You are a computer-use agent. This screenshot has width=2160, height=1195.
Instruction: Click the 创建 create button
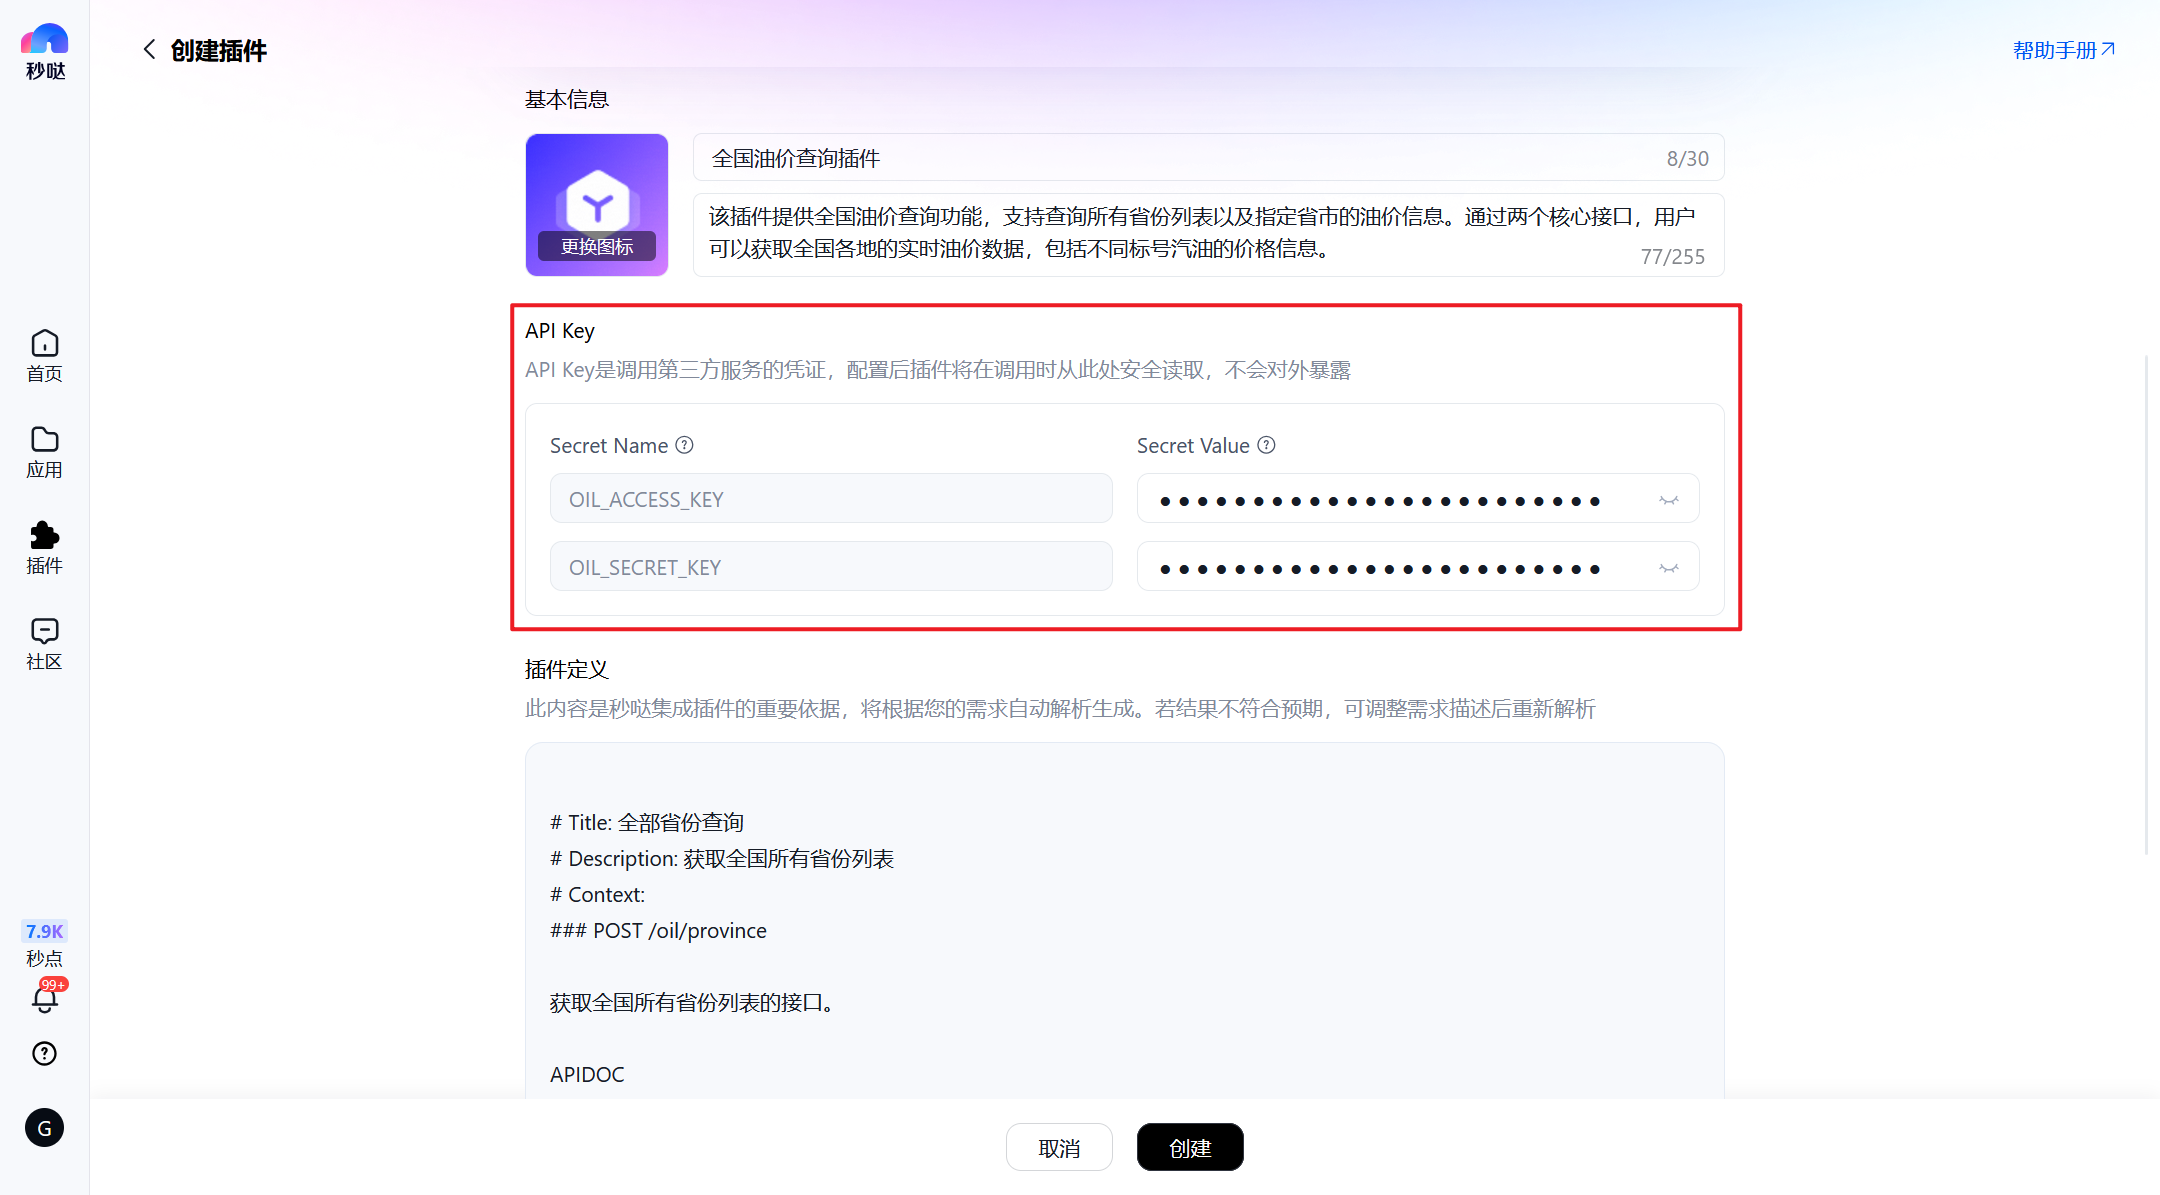(1190, 1147)
